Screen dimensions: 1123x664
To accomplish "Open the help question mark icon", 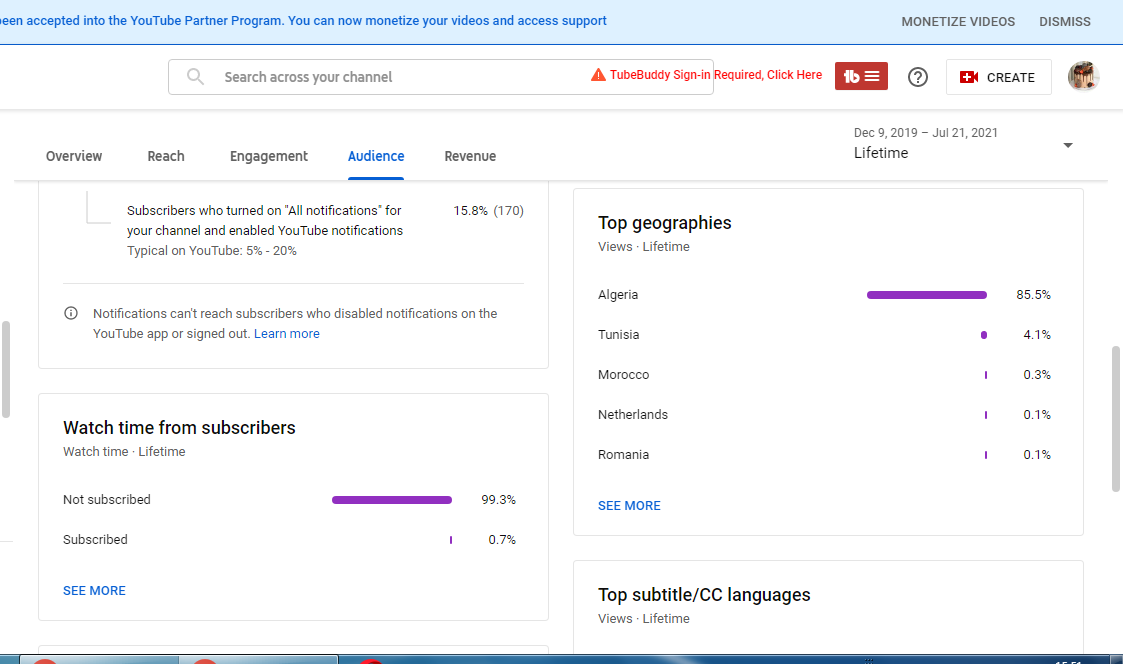I will 917,77.
